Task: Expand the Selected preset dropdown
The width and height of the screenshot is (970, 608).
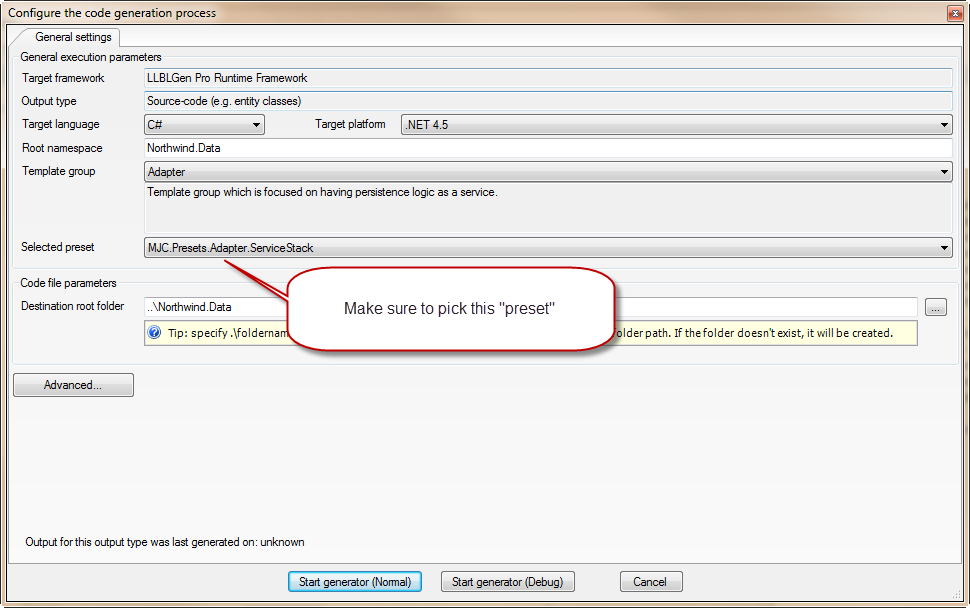Action: (547, 248)
